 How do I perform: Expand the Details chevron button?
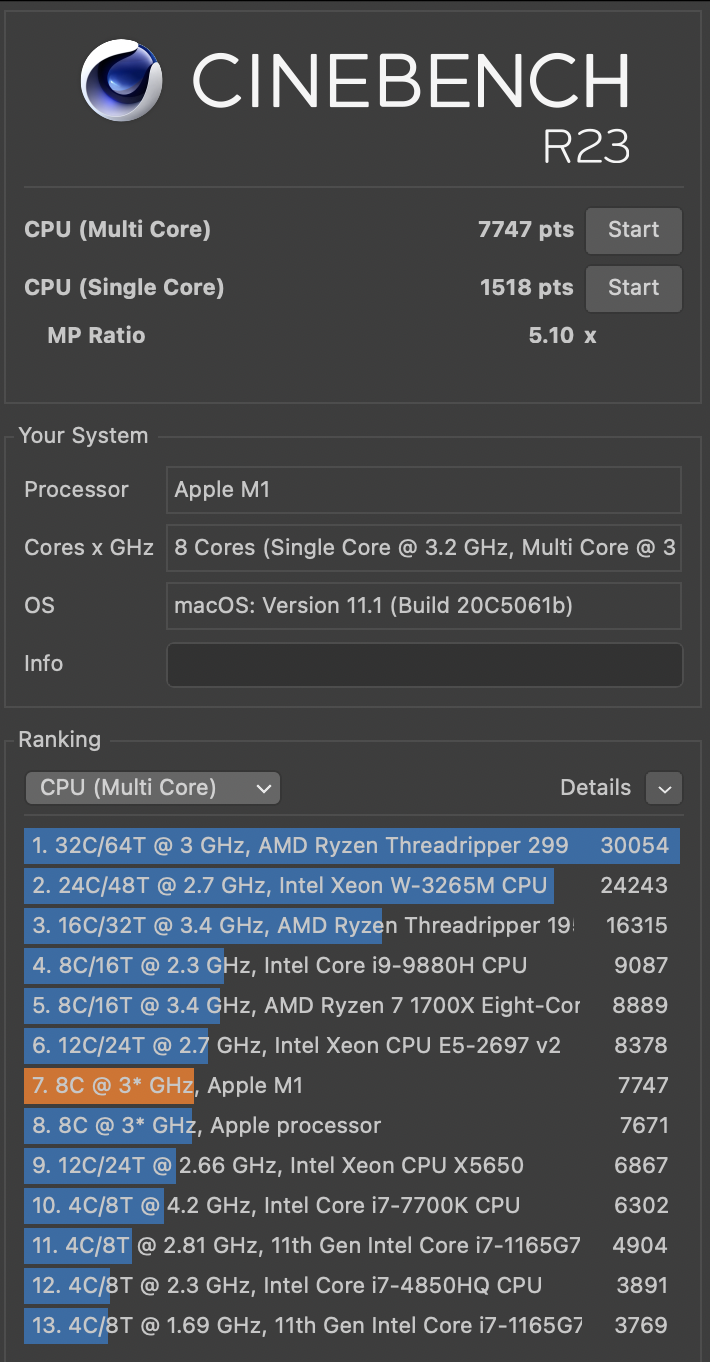[x=664, y=788]
